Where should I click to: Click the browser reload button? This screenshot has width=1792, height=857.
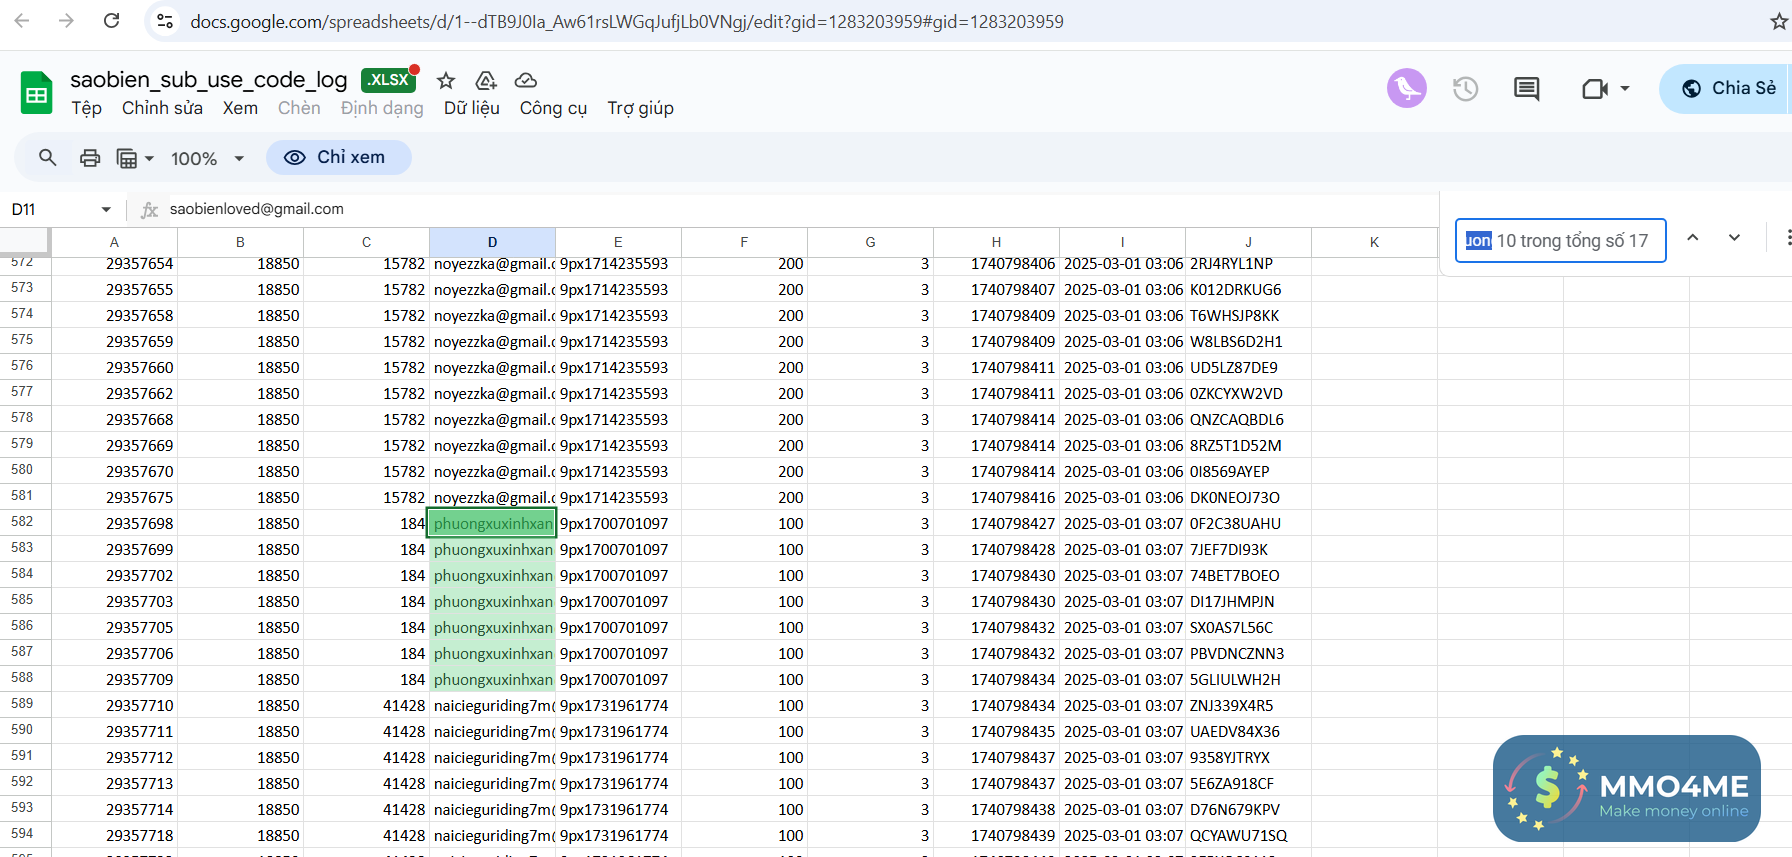tap(112, 21)
